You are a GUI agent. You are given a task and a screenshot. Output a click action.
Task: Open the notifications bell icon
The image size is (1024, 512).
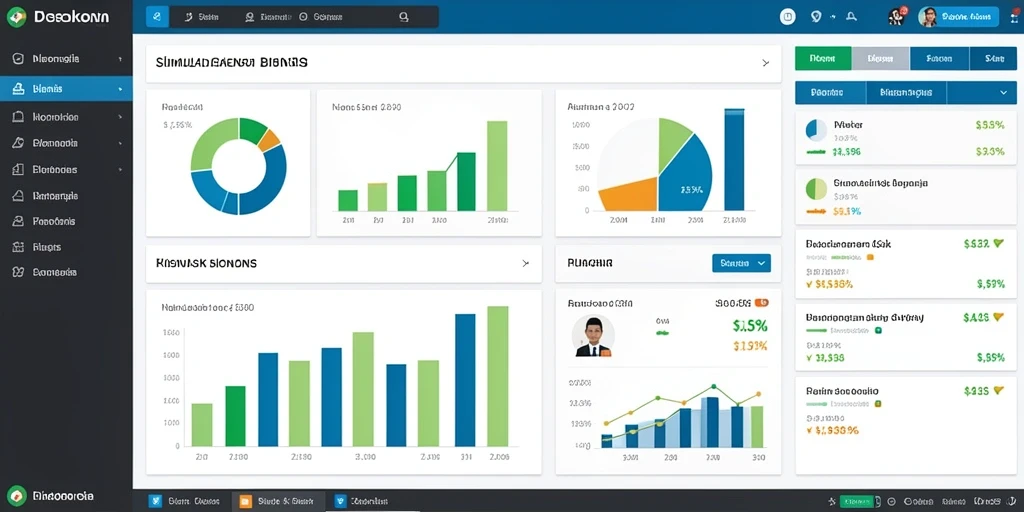[x=851, y=18]
